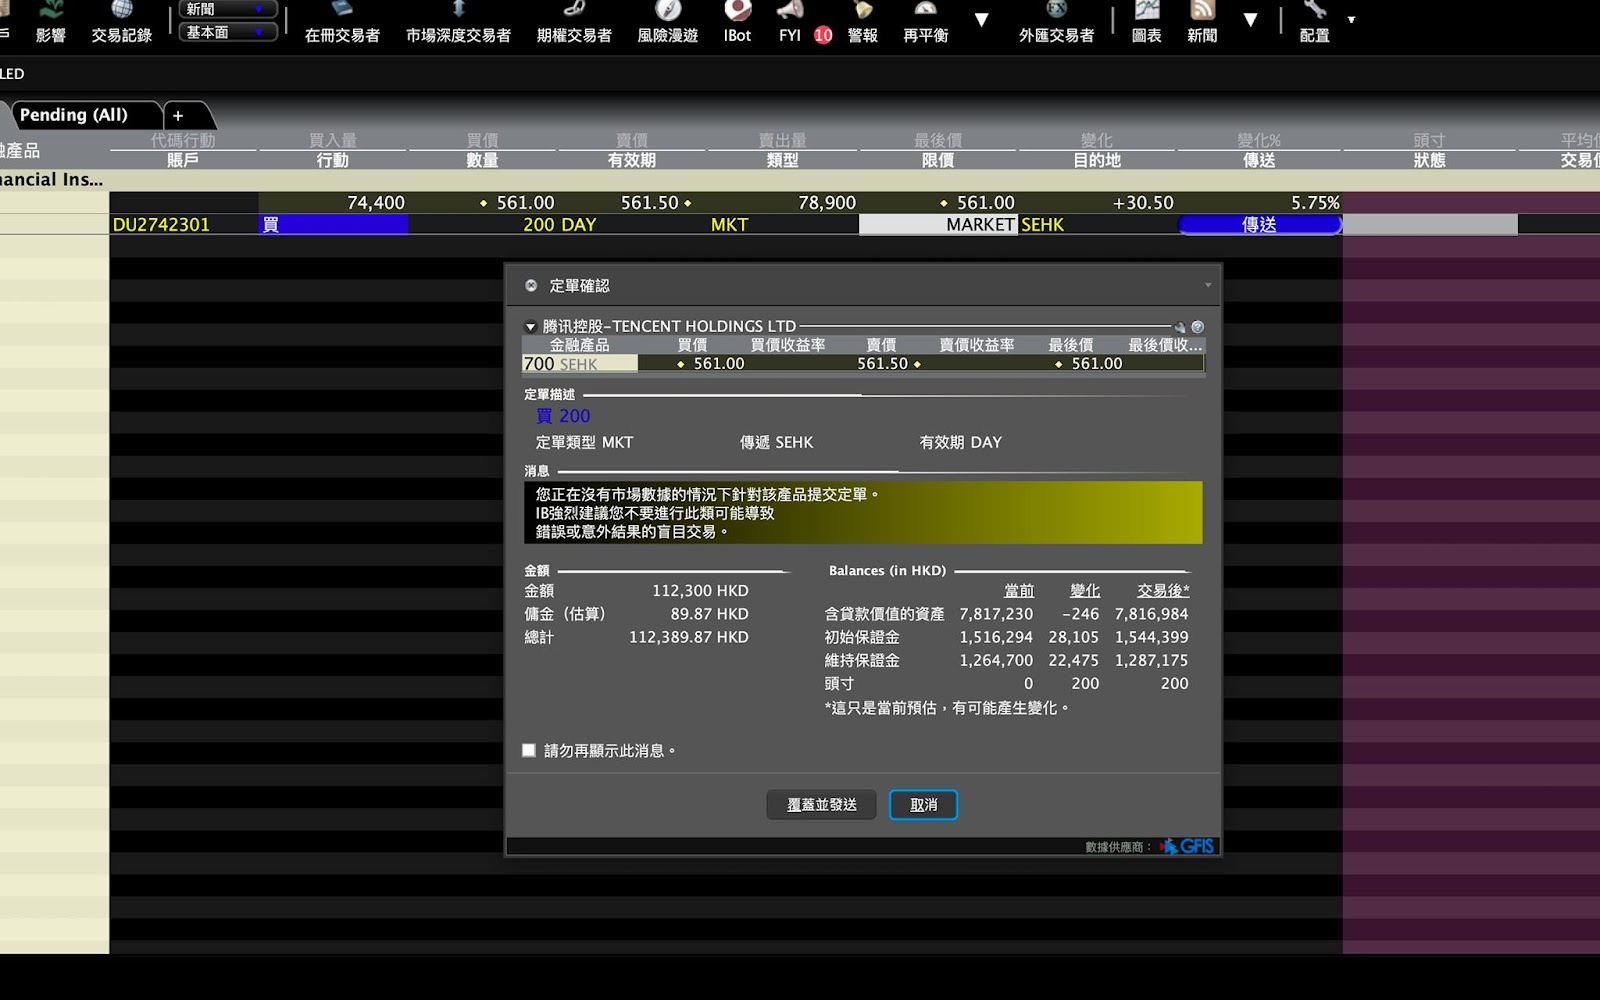The image size is (1600, 1000).
Task: Click 狀態 column header
Action: (1429, 160)
